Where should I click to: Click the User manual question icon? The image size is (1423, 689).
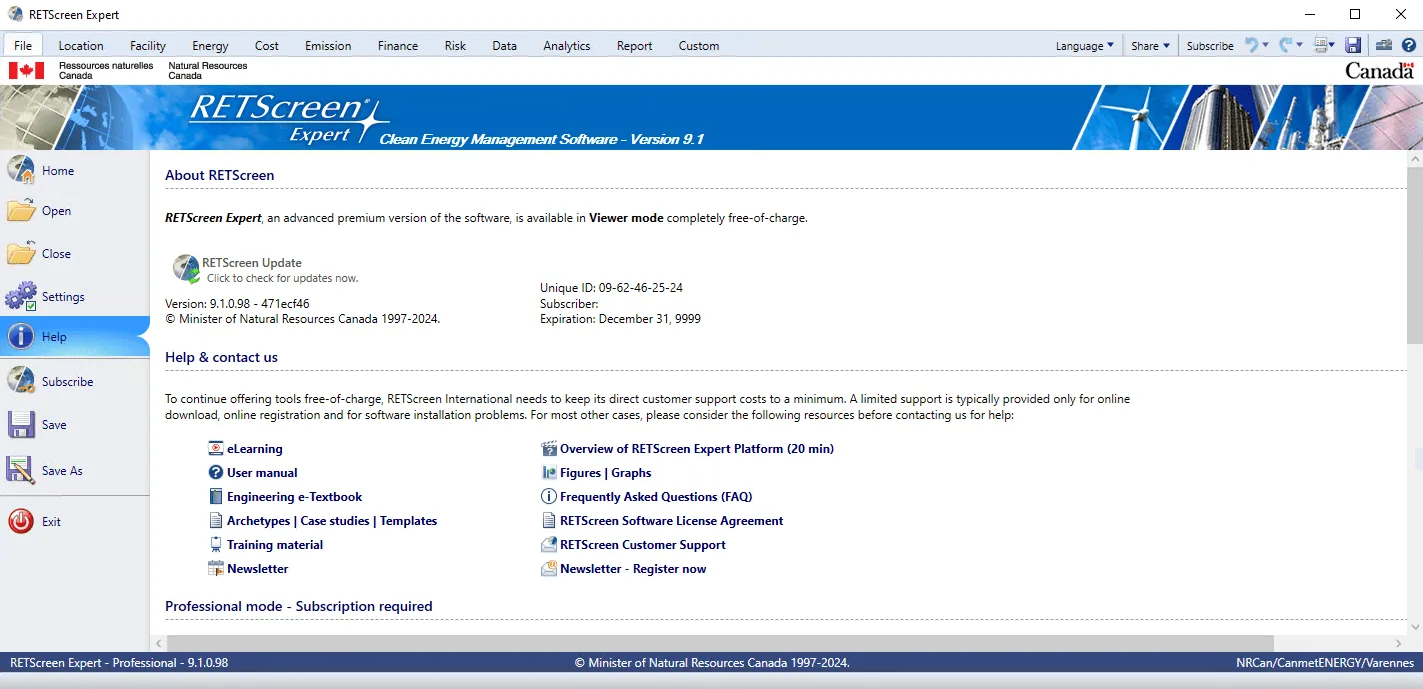tap(215, 473)
